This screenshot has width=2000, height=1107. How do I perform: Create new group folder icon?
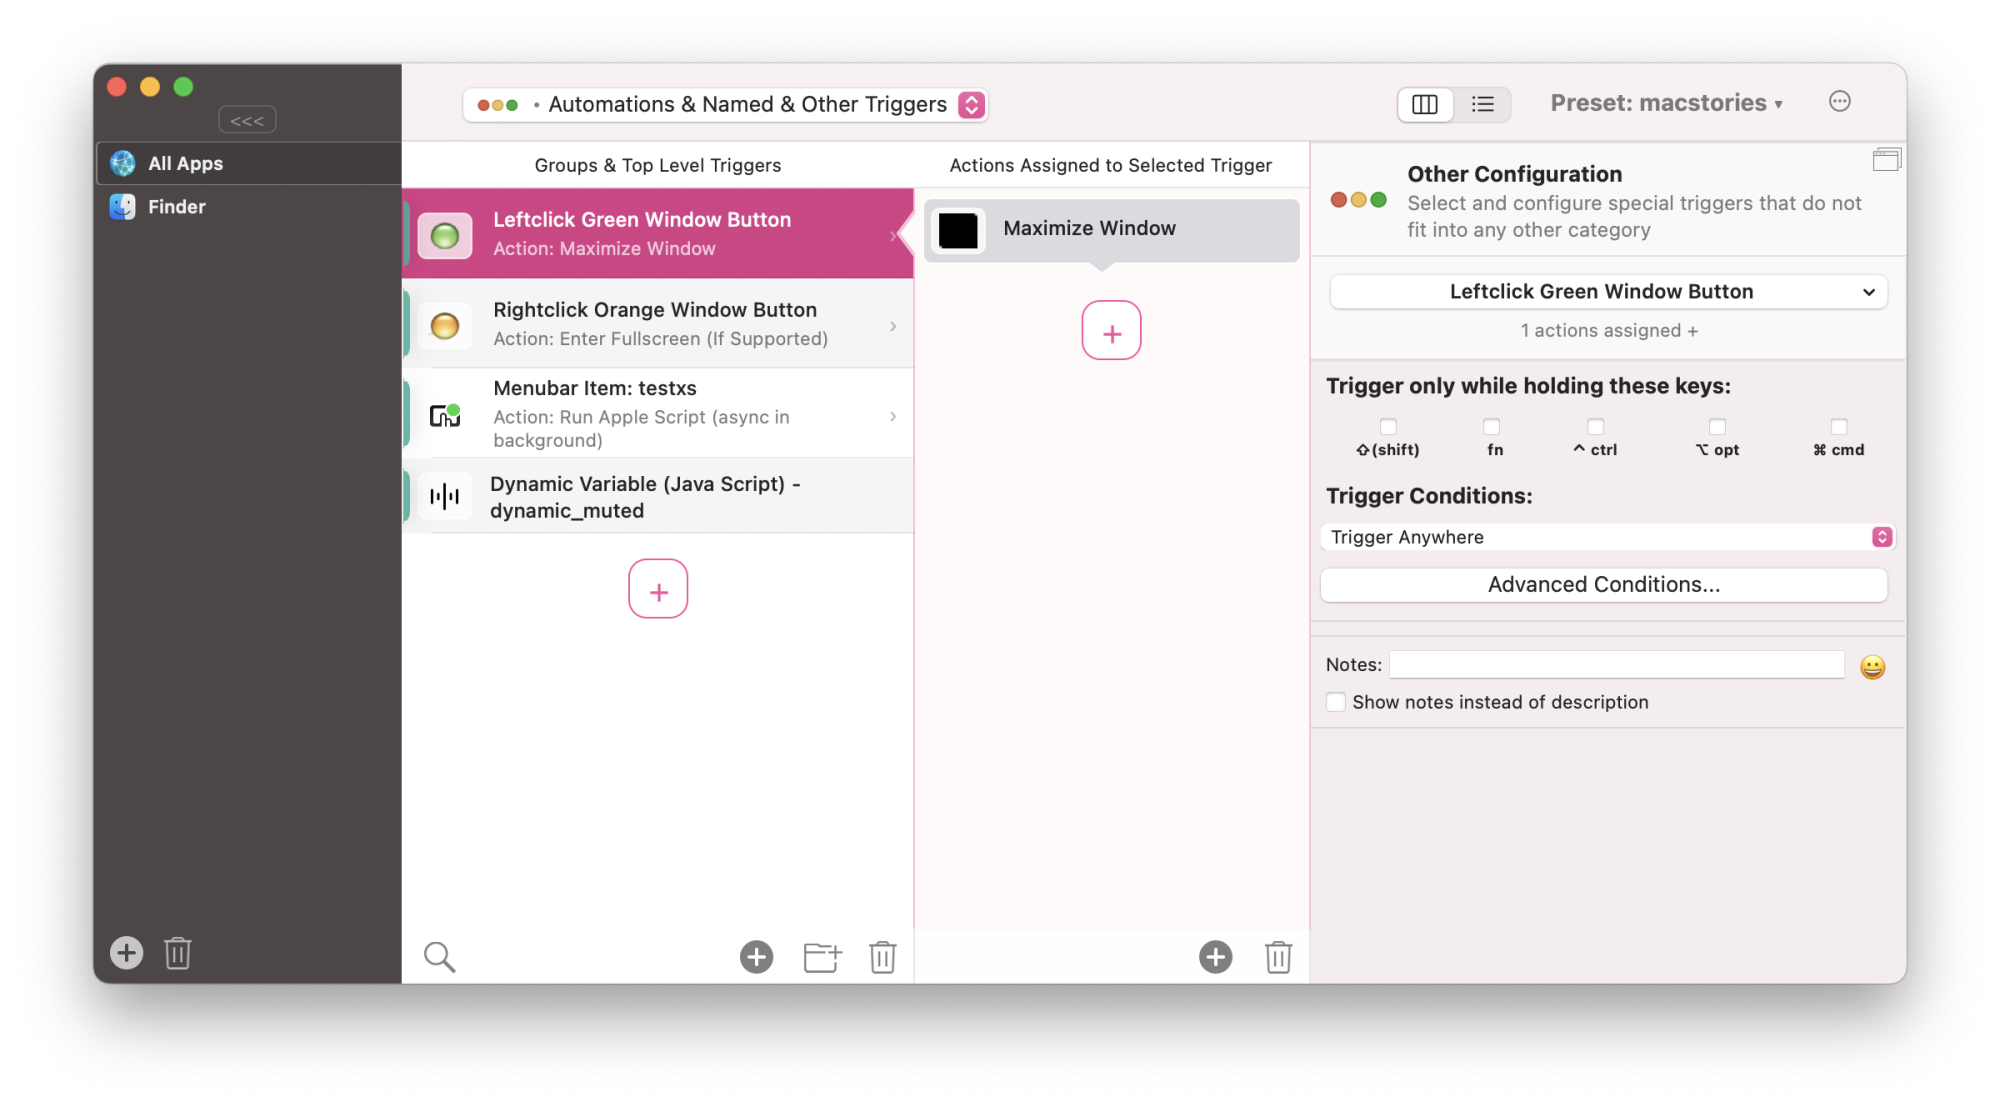tap(822, 957)
